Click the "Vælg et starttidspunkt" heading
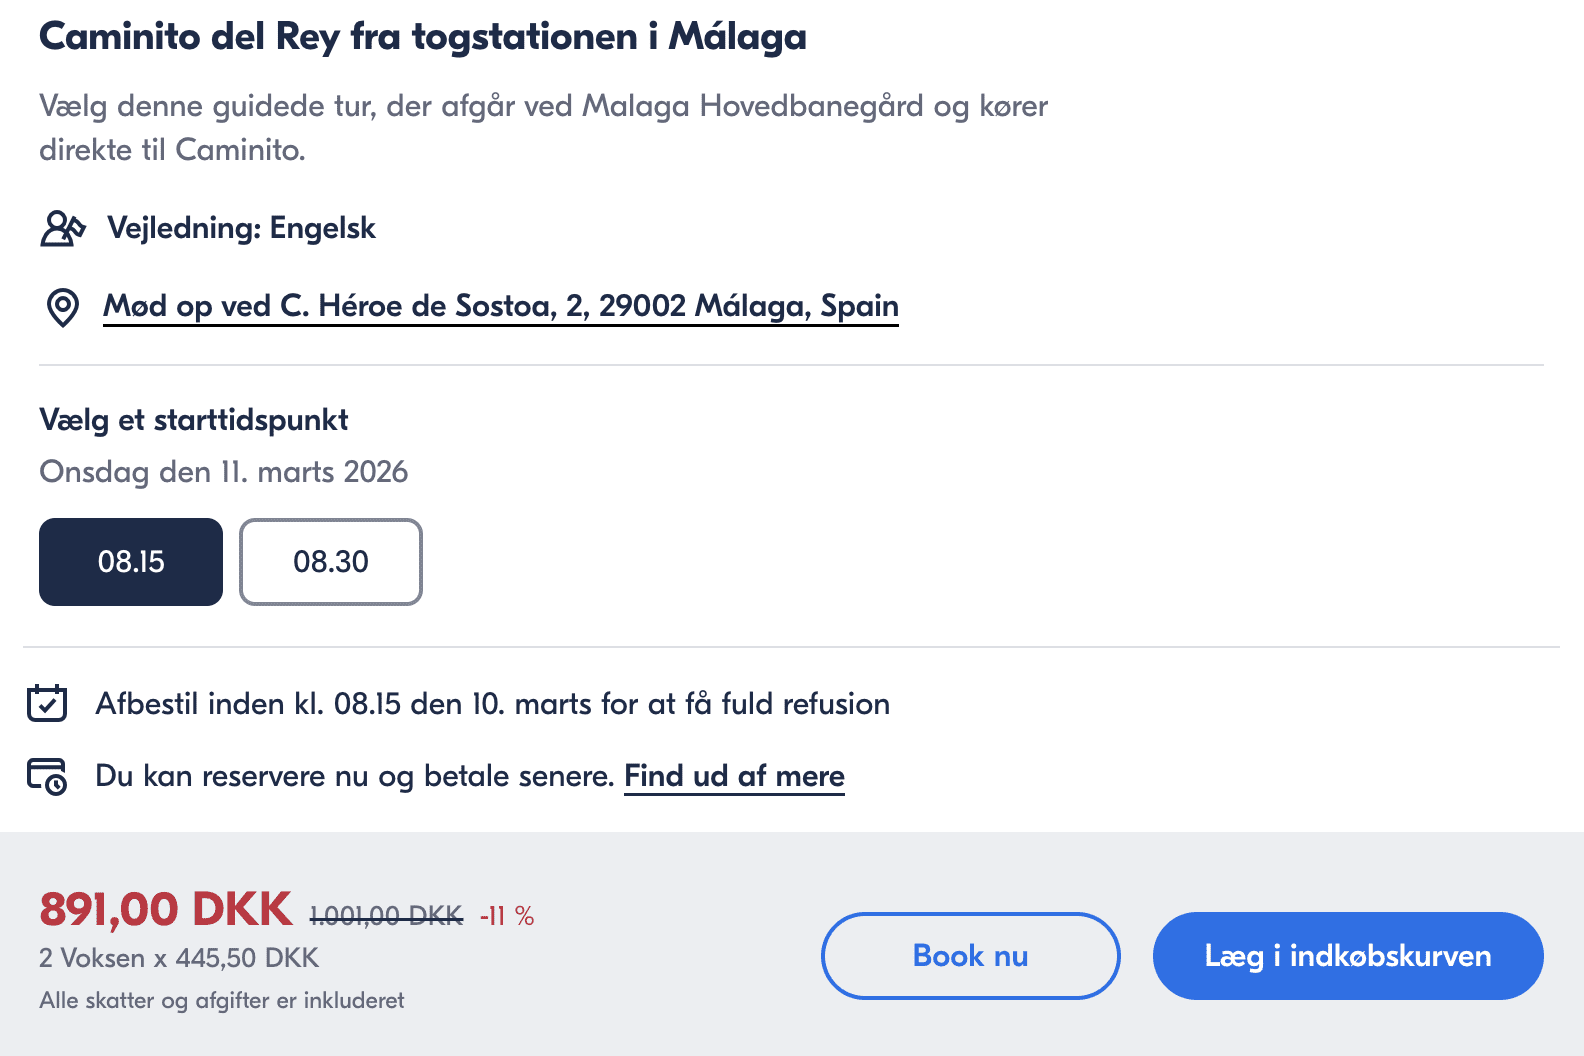The height and width of the screenshot is (1056, 1584). tap(193, 420)
